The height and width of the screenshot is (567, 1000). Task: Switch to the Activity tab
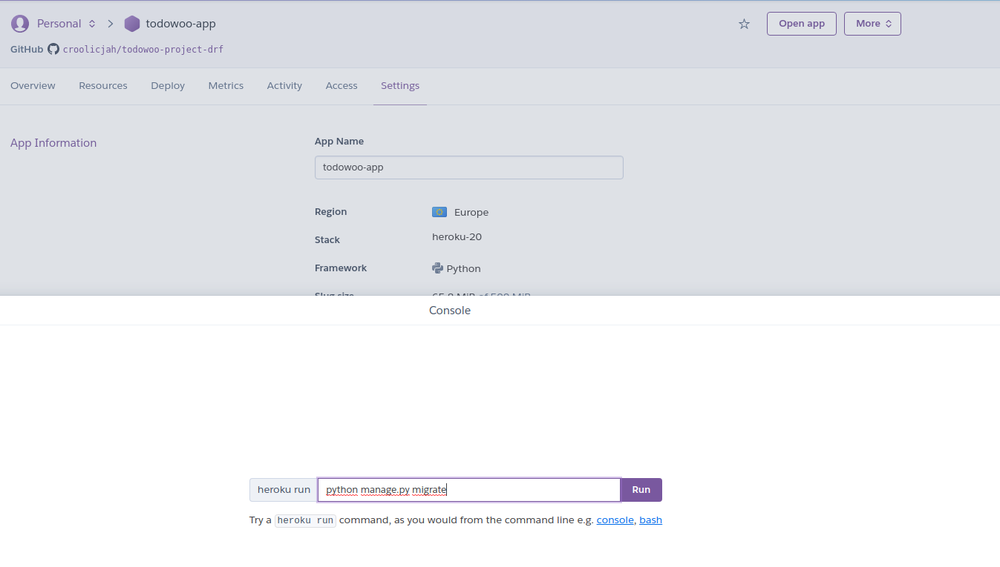pos(284,85)
